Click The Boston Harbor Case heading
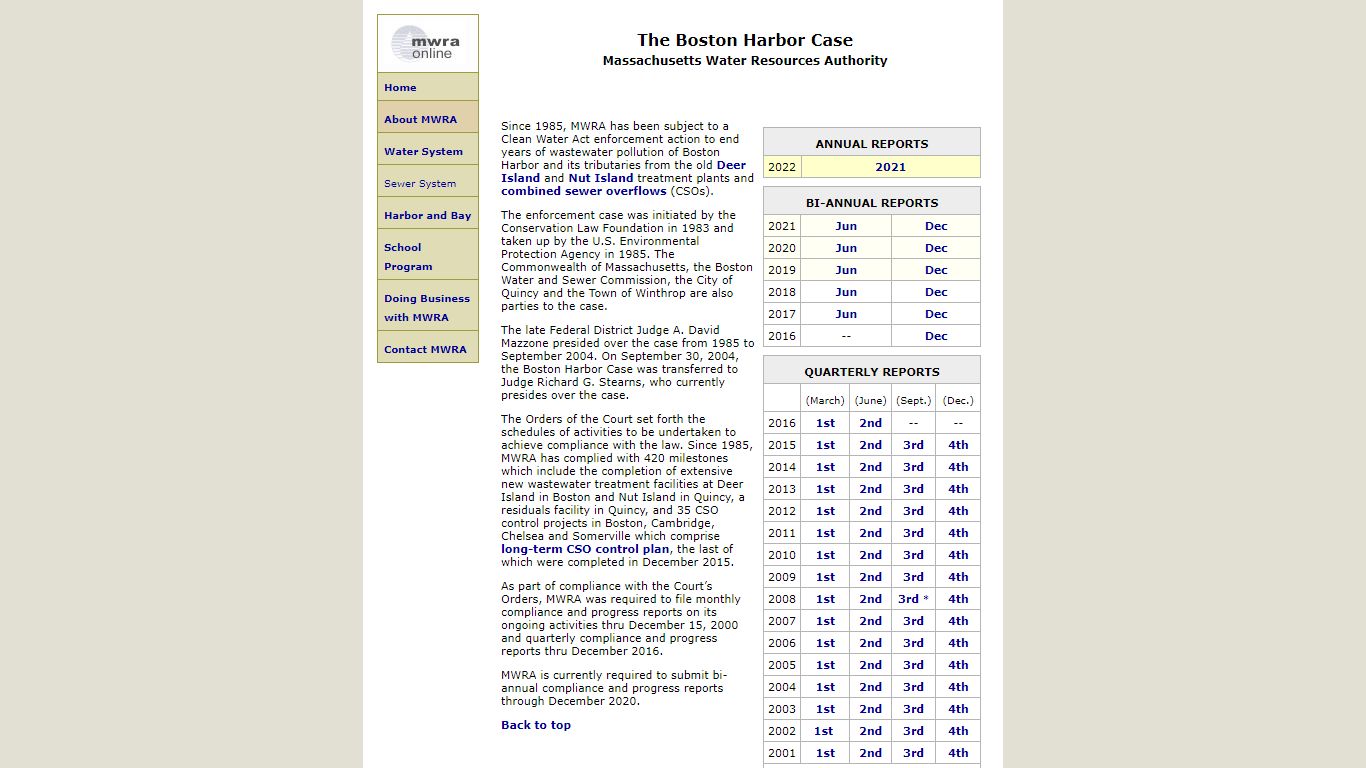 coord(745,40)
